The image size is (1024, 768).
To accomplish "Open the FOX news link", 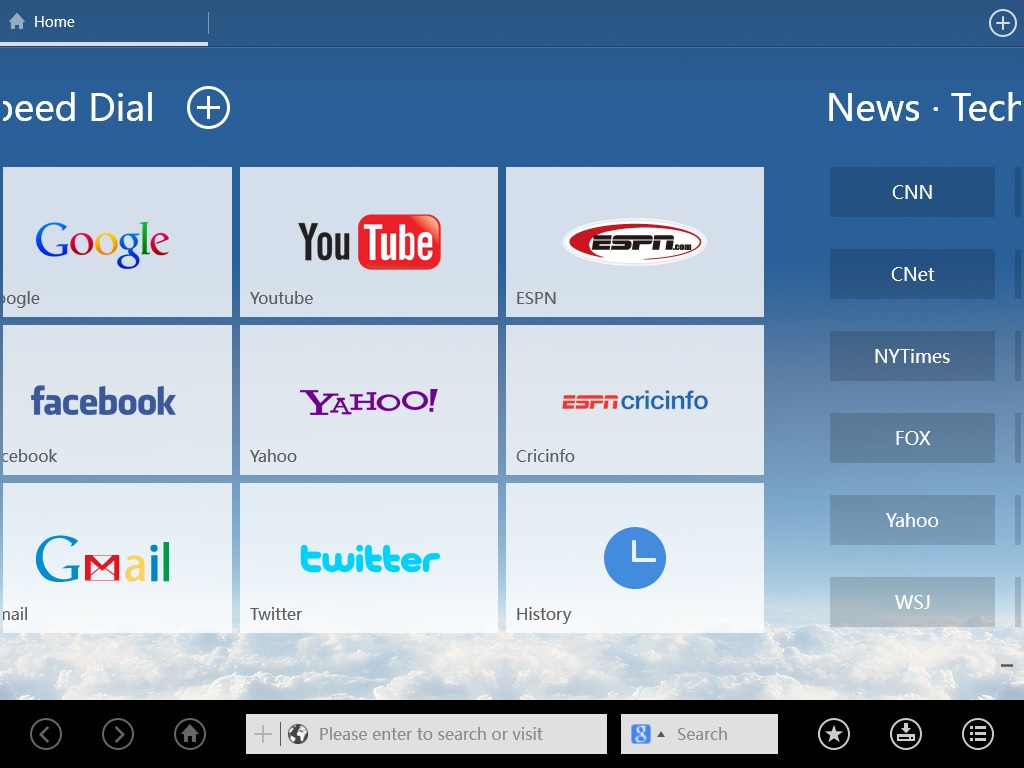I will coord(912,438).
